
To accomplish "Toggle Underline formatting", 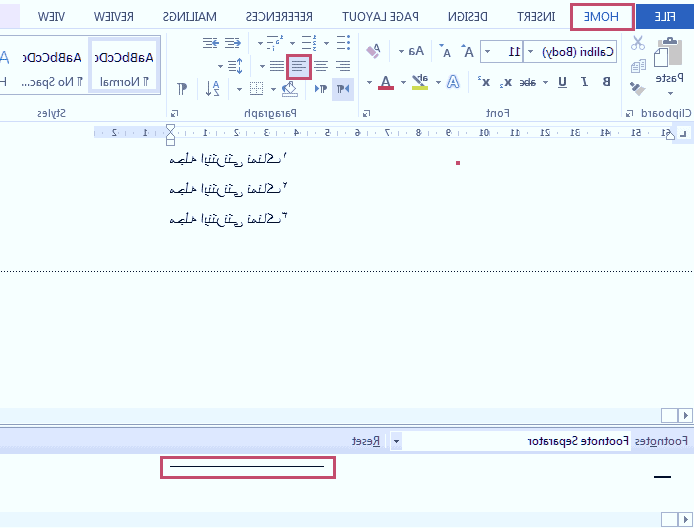I will (562, 82).
